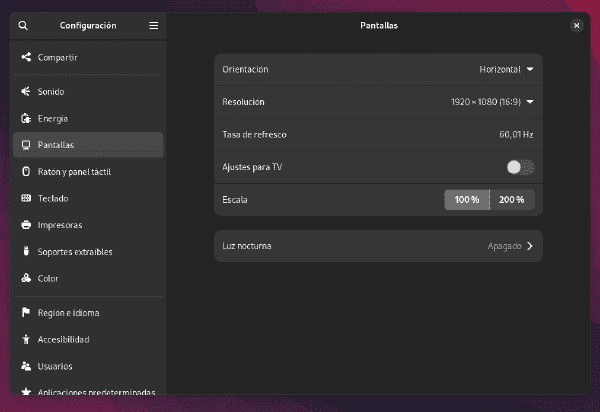
Task: Select Soportes extraíbles in the sidebar
Action: 88,251
